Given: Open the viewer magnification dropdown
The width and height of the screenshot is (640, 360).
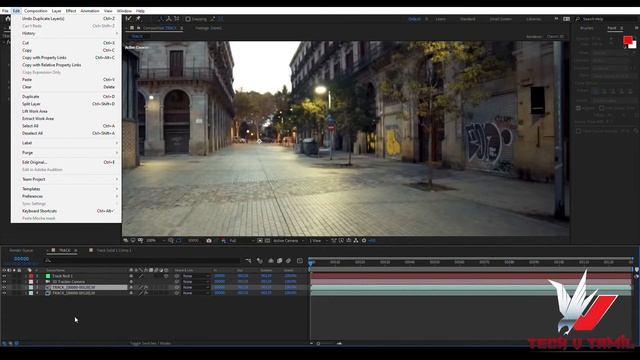Looking at the screenshot, I should point(156,241).
